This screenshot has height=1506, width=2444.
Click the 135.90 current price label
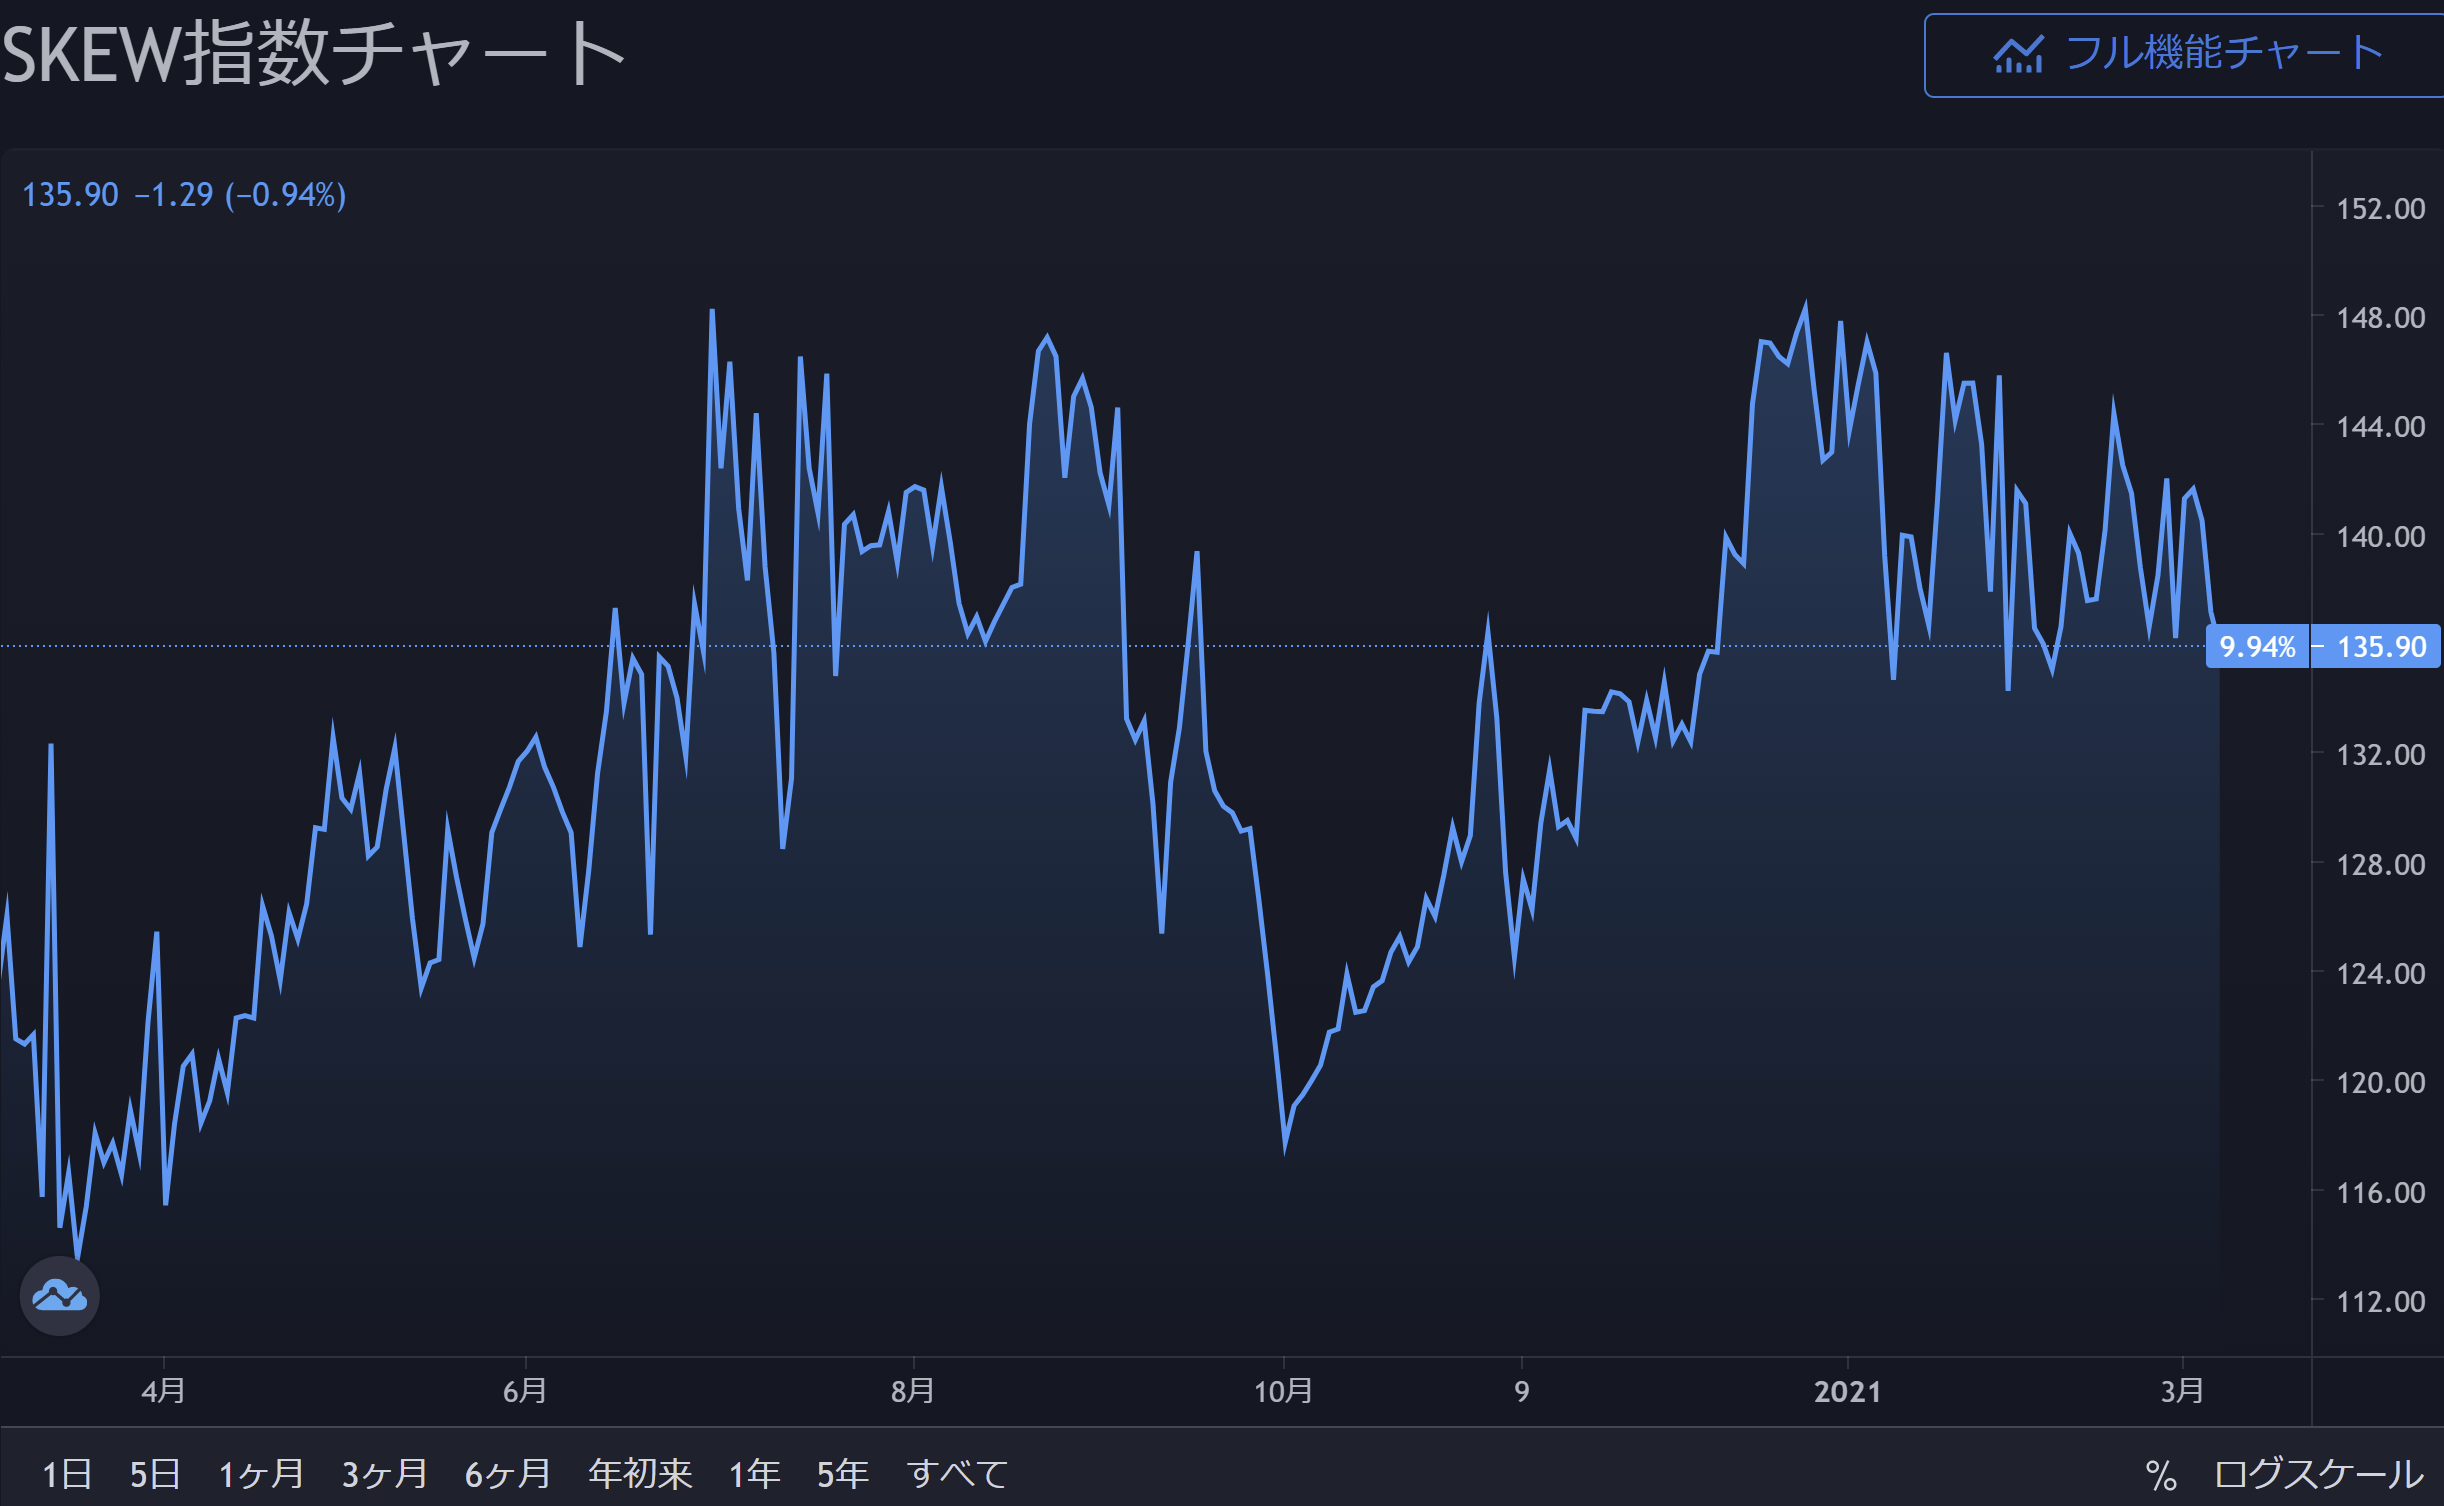[x=2381, y=647]
